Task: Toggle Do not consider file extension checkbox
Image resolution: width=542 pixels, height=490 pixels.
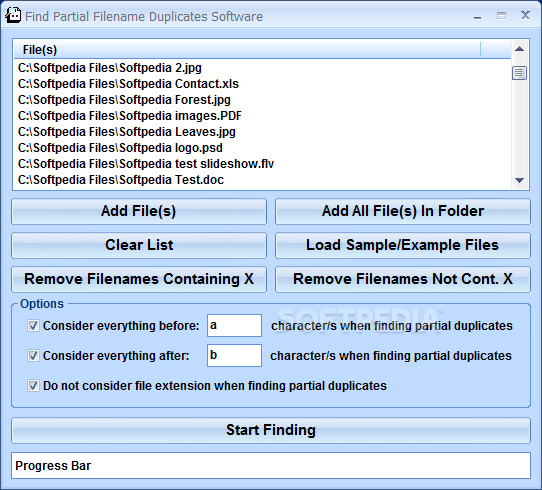Action: pos(33,386)
